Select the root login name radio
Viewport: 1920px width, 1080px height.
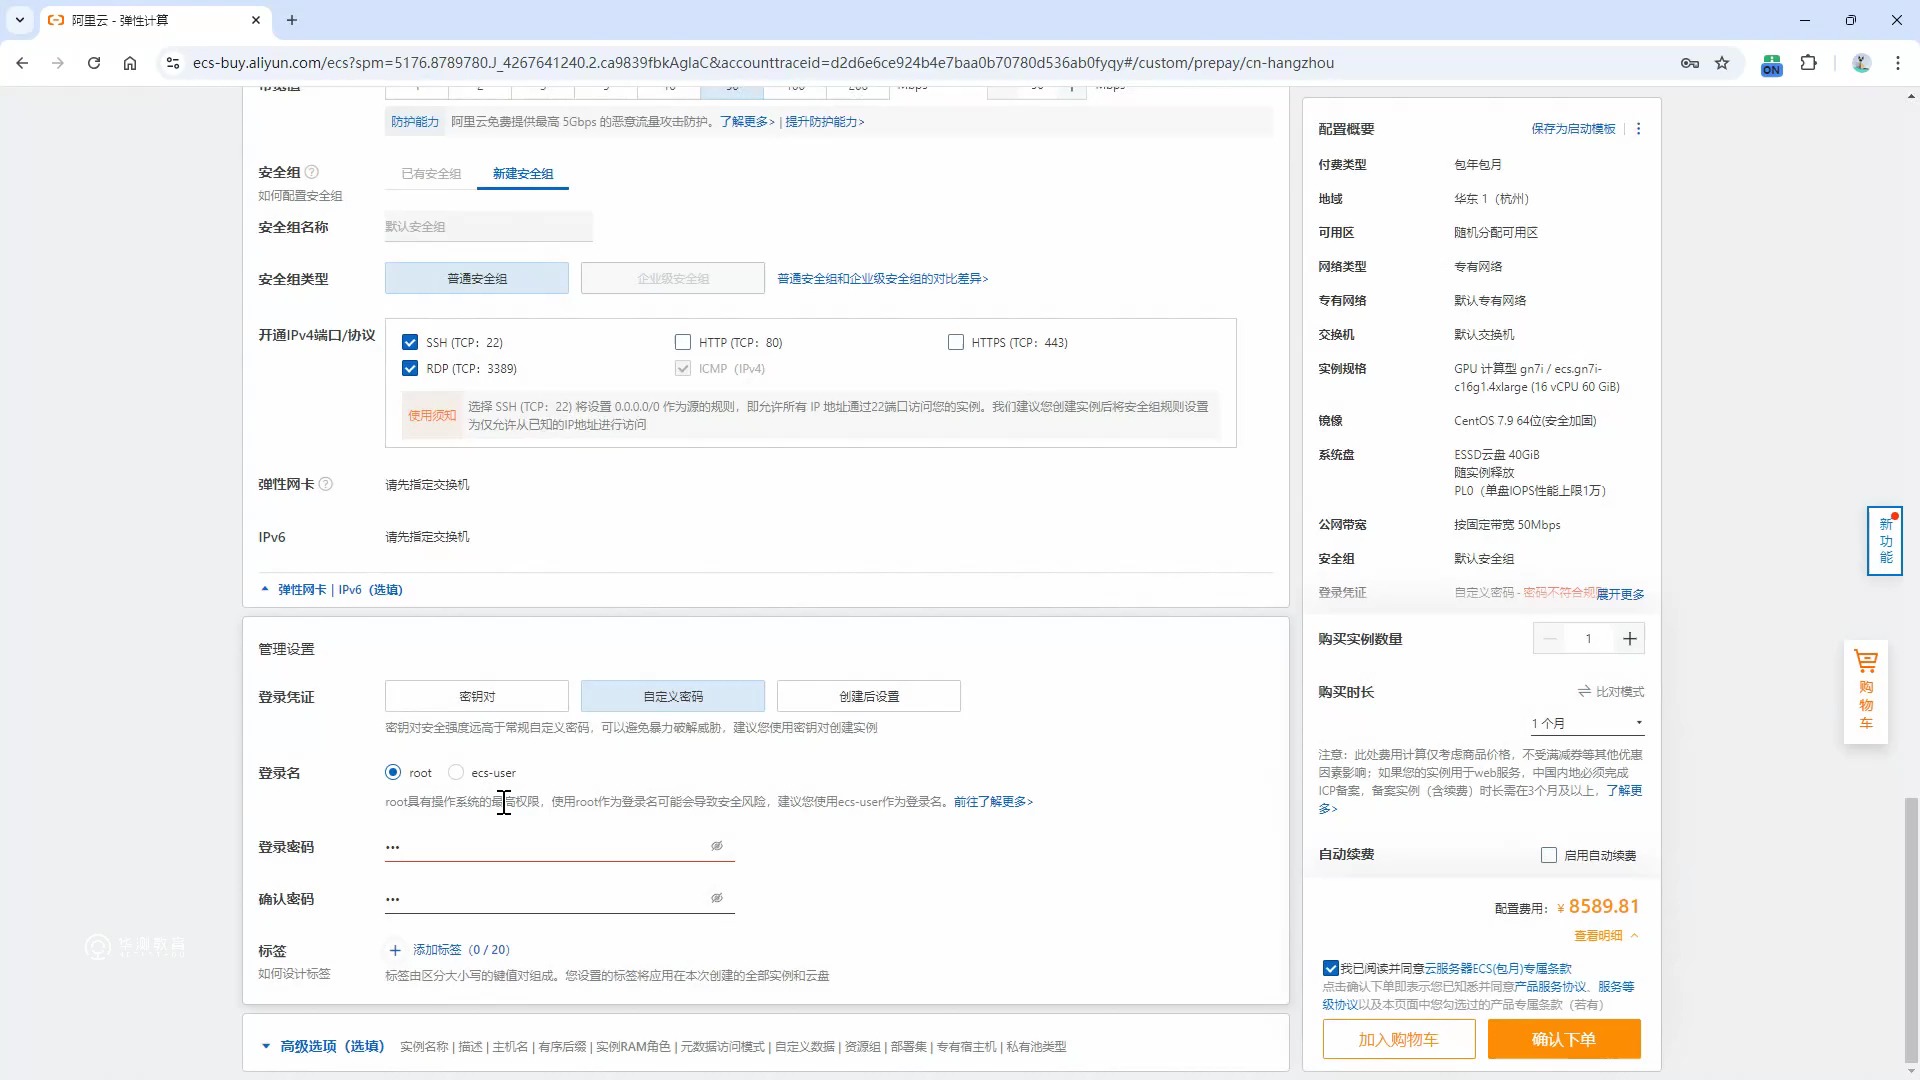point(393,772)
